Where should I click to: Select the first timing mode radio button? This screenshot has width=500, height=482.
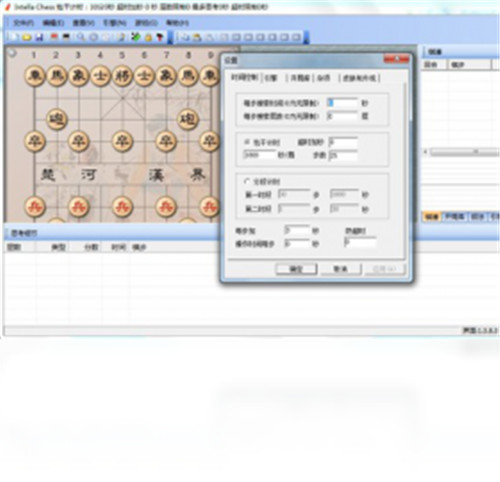pos(247,142)
